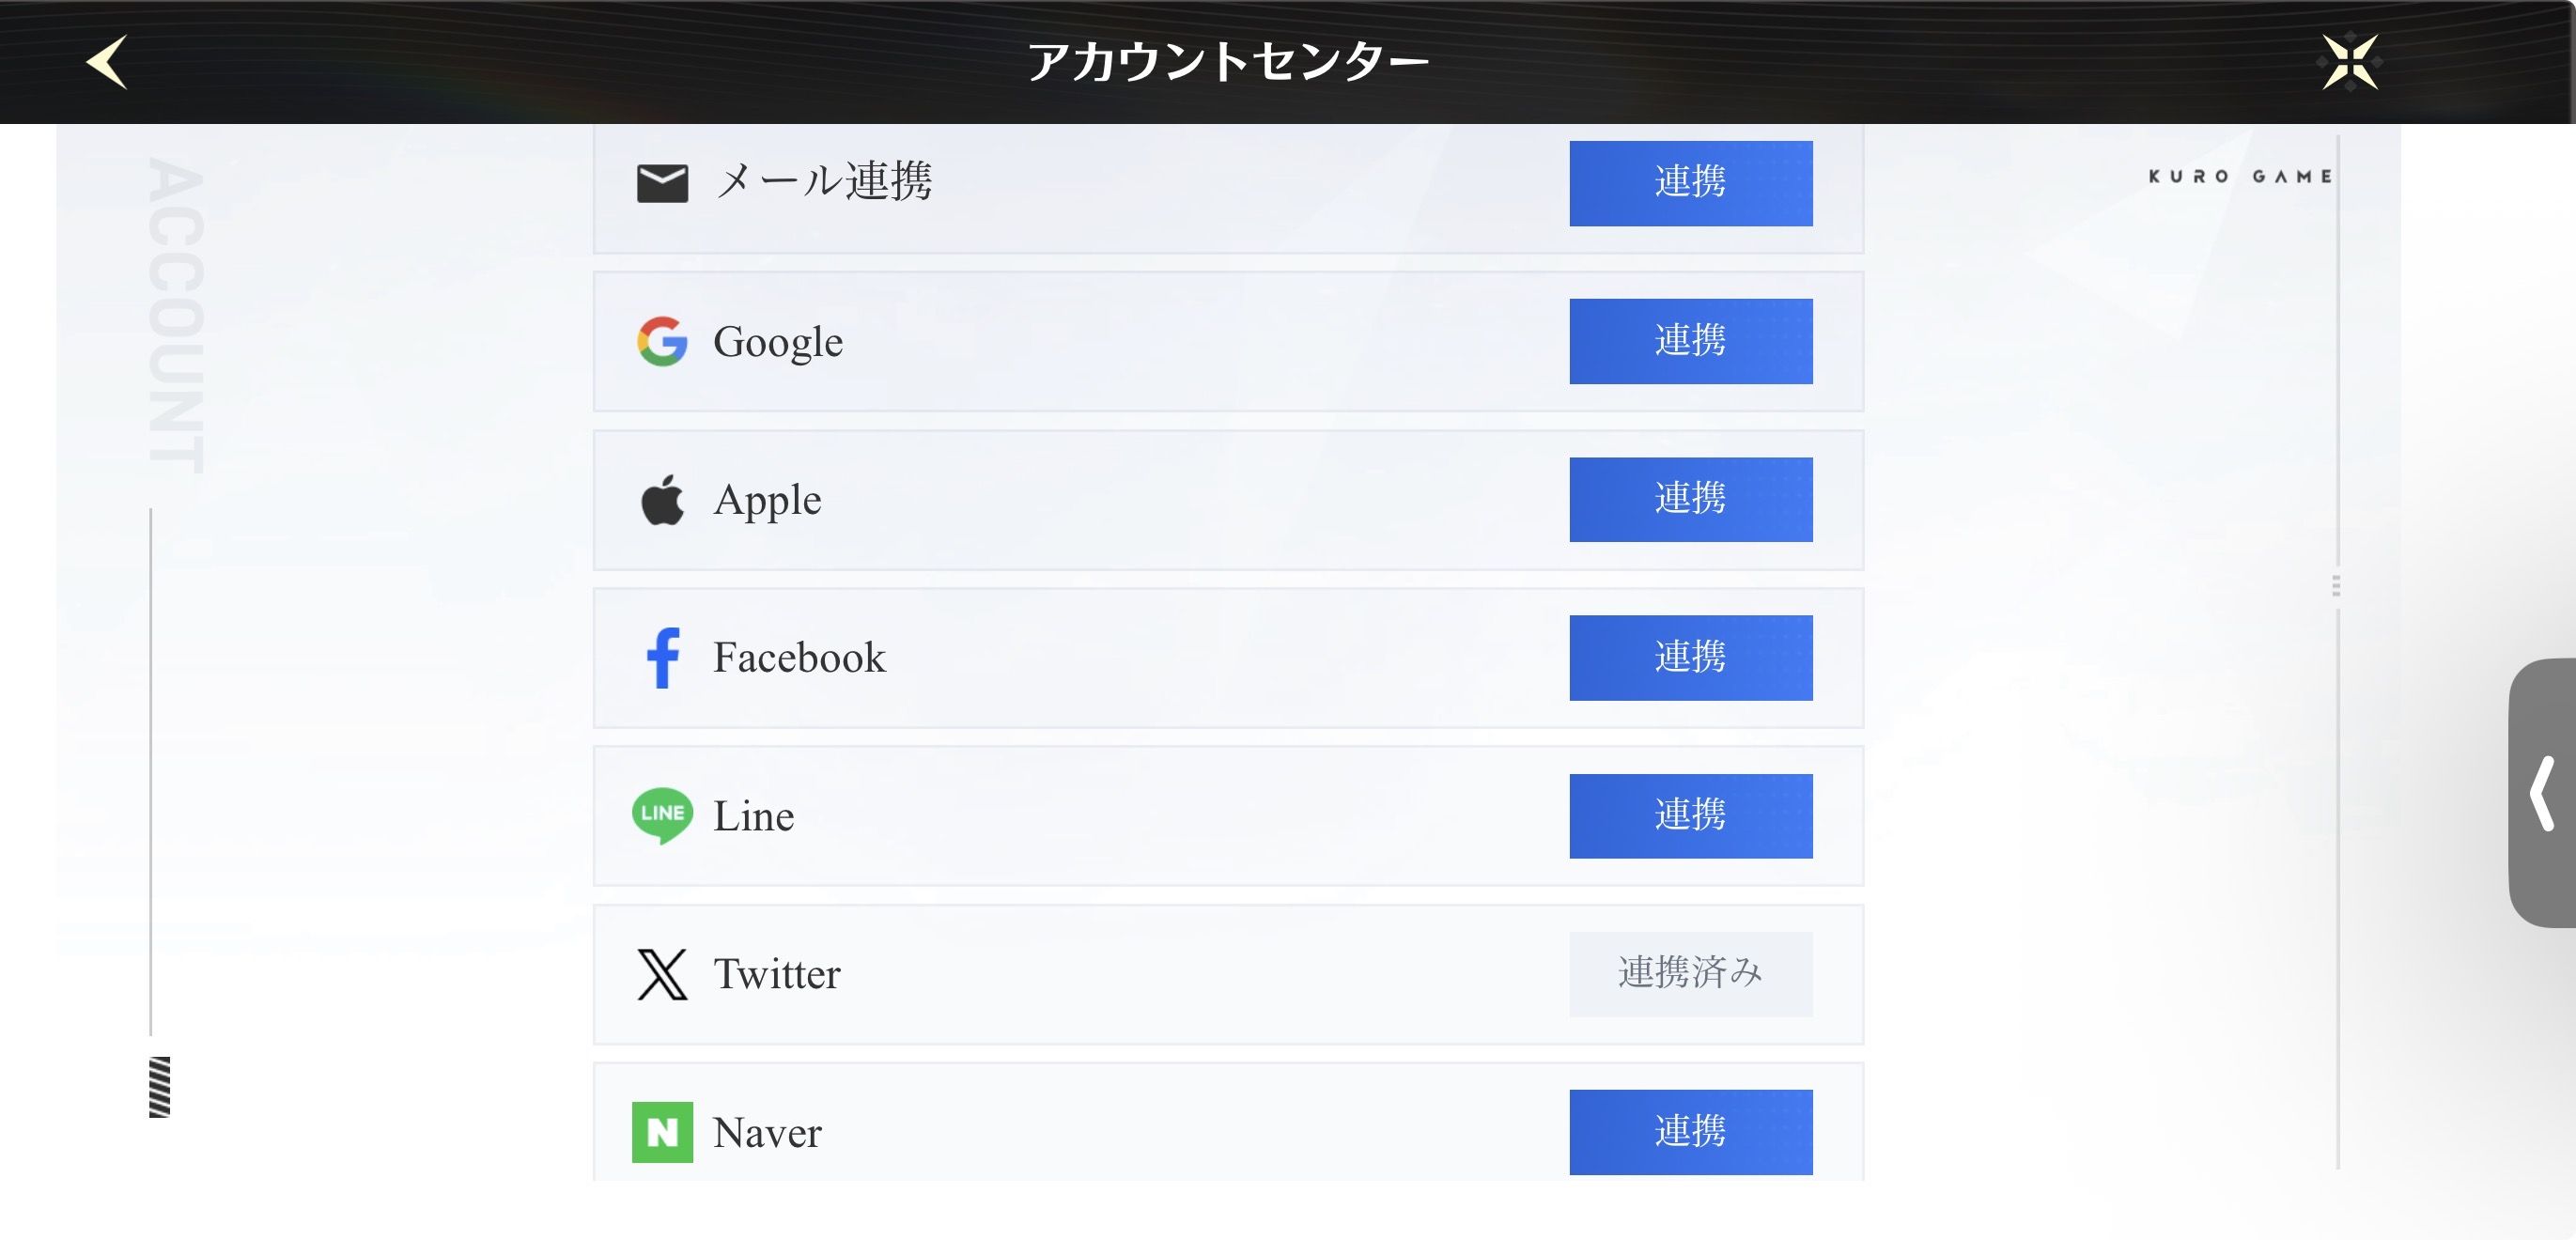This screenshot has height=1240, width=2576.
Task: Link the Naver account
Action: 1690,1131
